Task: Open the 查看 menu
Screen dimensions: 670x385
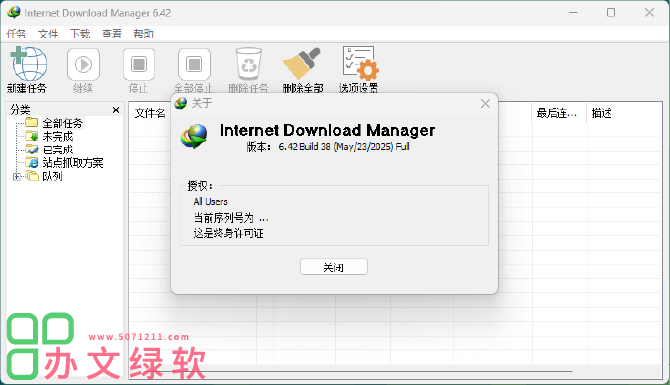Action: pyautogui.click(x=112, y=33)
